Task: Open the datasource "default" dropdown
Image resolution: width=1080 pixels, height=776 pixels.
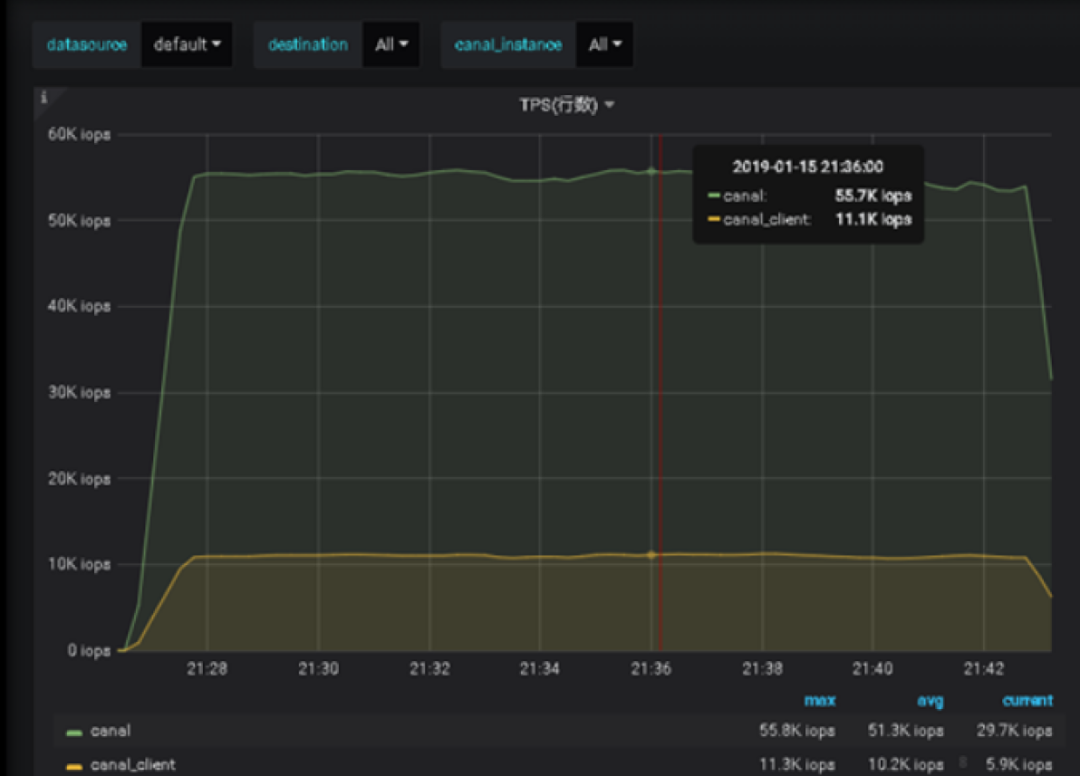Action: coord(186,45)
